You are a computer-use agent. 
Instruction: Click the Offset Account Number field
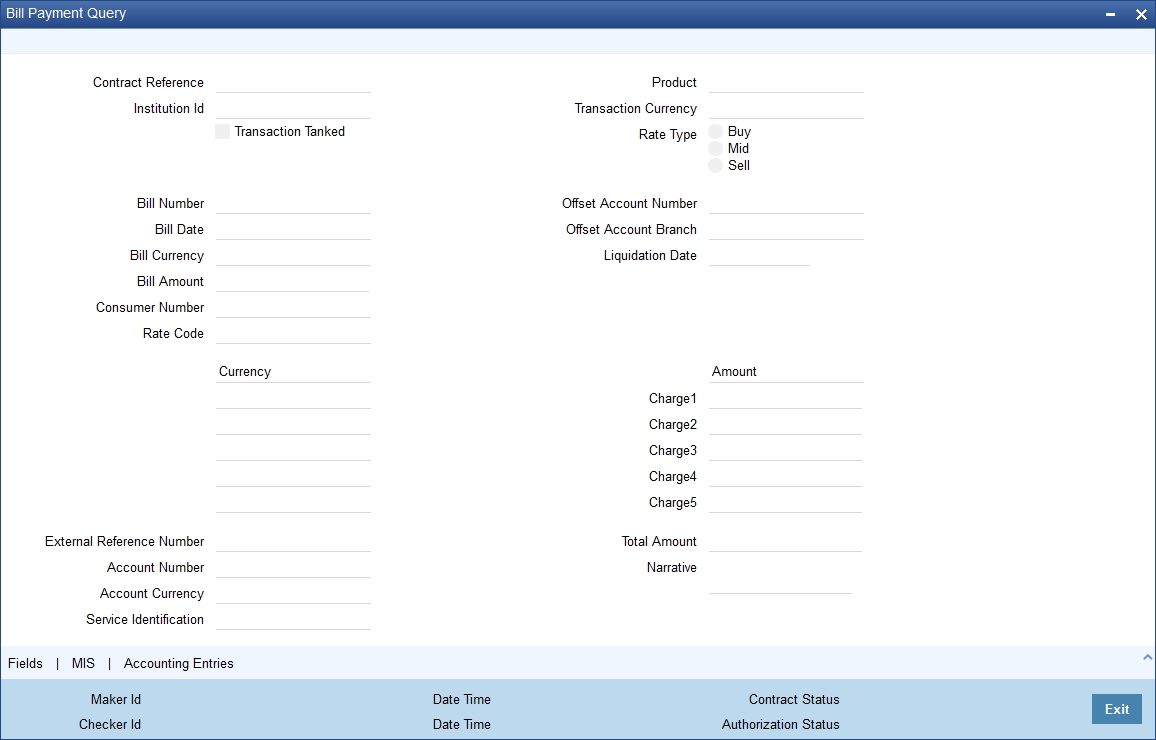coord(785,202)
